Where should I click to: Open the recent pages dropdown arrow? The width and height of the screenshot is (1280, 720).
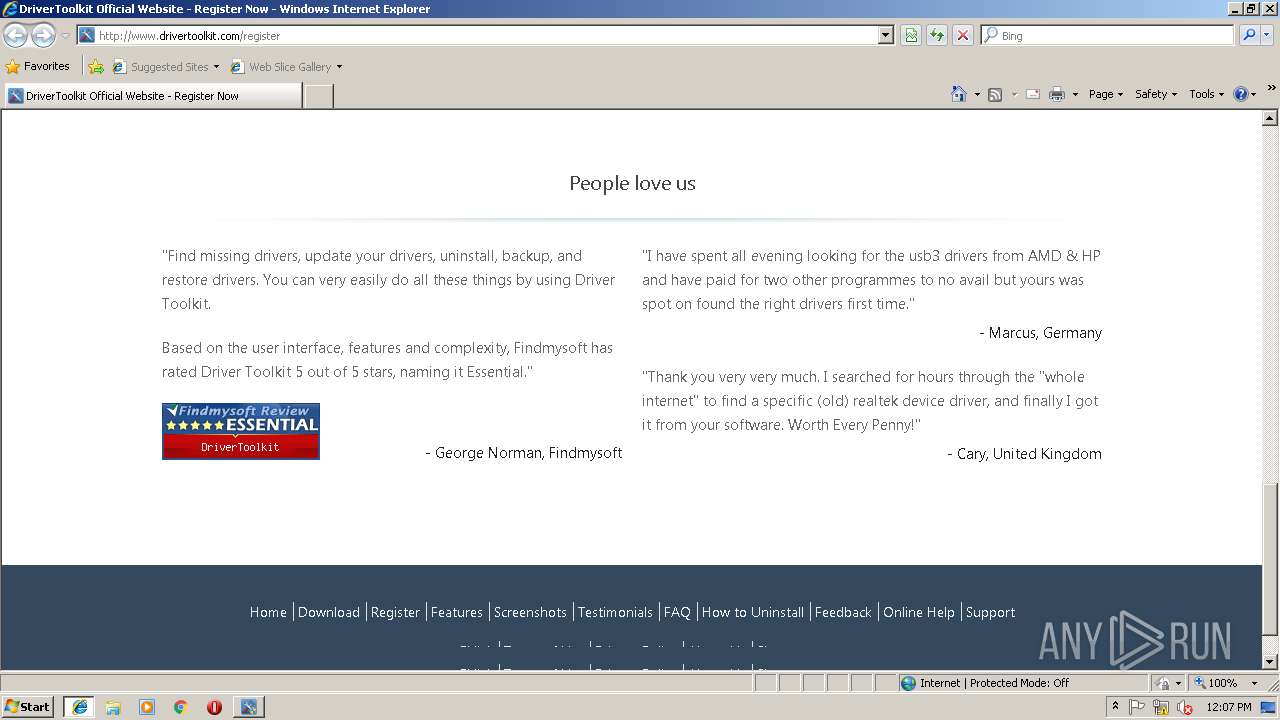point(65,36)
